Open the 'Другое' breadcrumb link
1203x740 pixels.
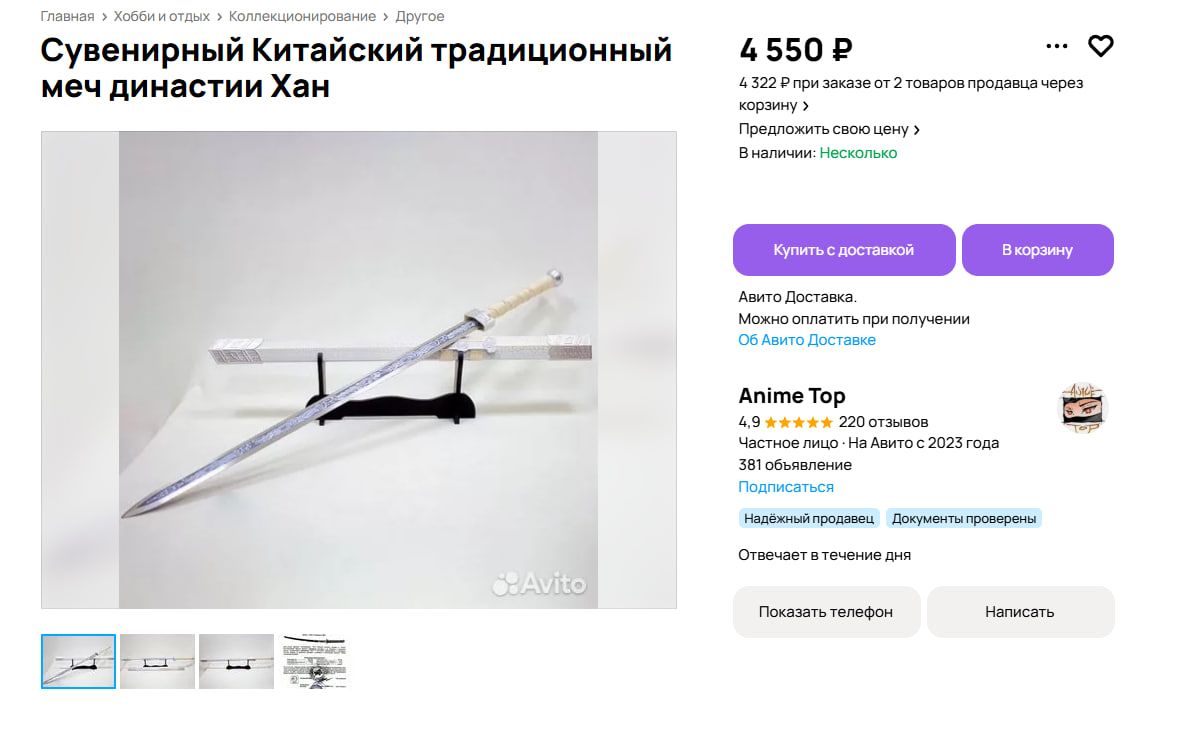click(420, 16)
